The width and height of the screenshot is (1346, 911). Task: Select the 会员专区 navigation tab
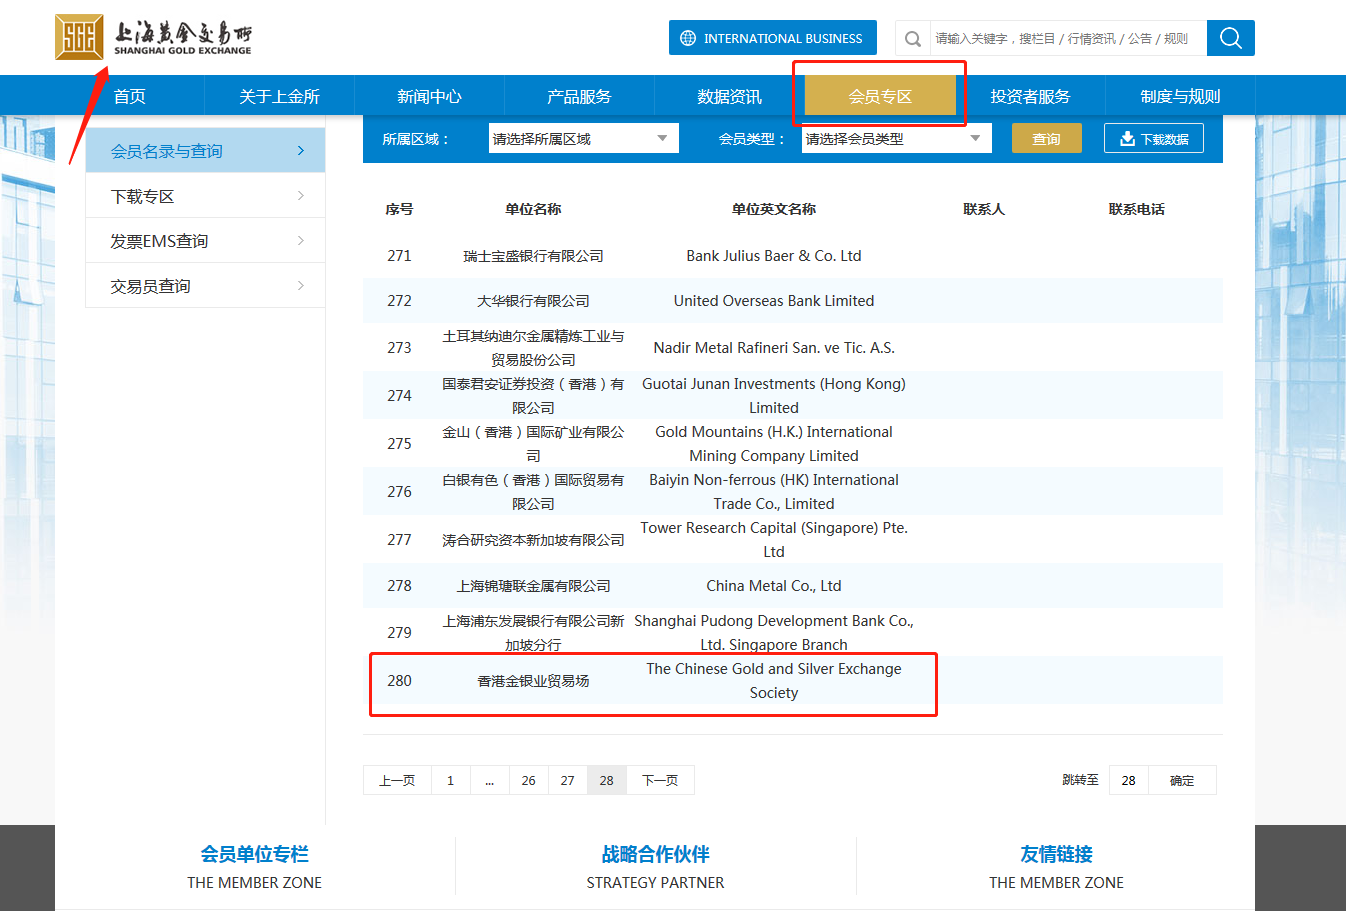click(x=879, y=95)
